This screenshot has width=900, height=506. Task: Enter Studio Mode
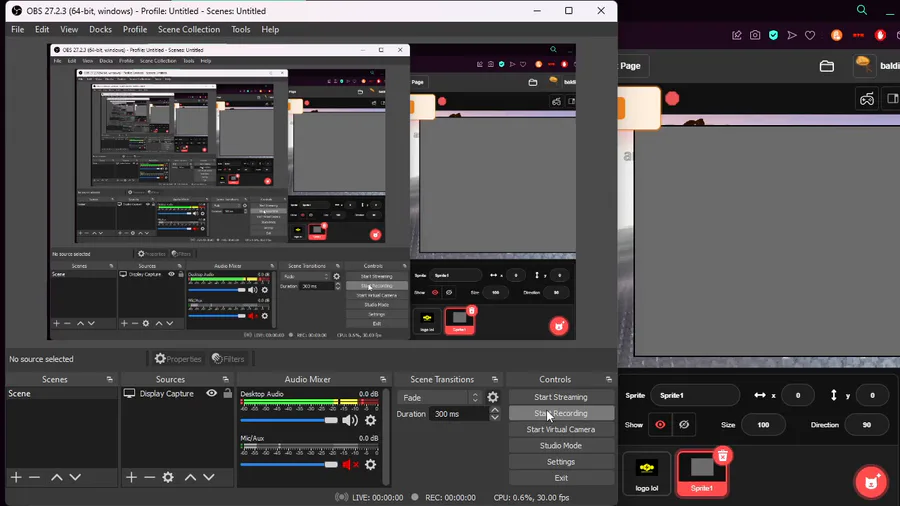(x=561, y=445)
